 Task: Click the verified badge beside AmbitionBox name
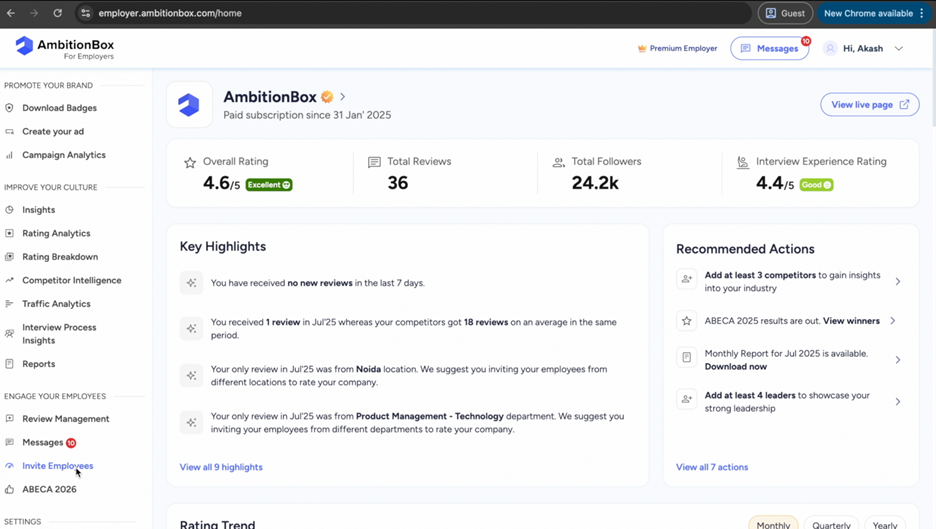click(327, 97)
